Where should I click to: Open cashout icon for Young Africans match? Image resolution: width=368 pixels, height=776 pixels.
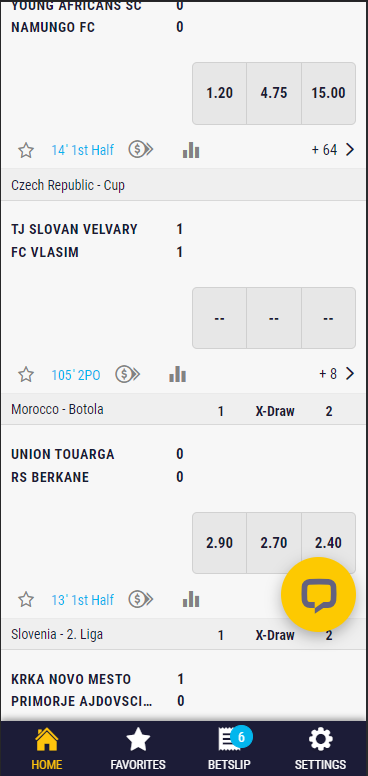(141, 149)
